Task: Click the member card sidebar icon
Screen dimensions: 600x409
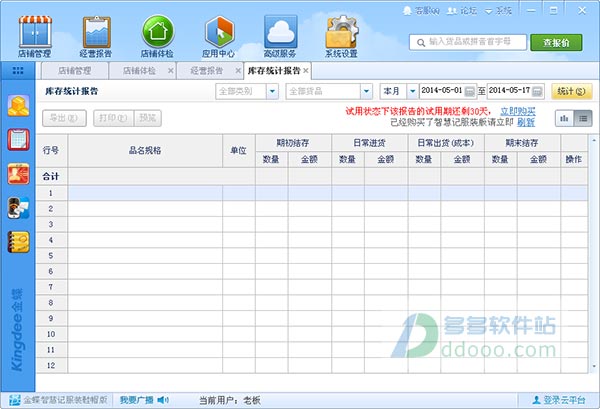Action: point(18,174)
